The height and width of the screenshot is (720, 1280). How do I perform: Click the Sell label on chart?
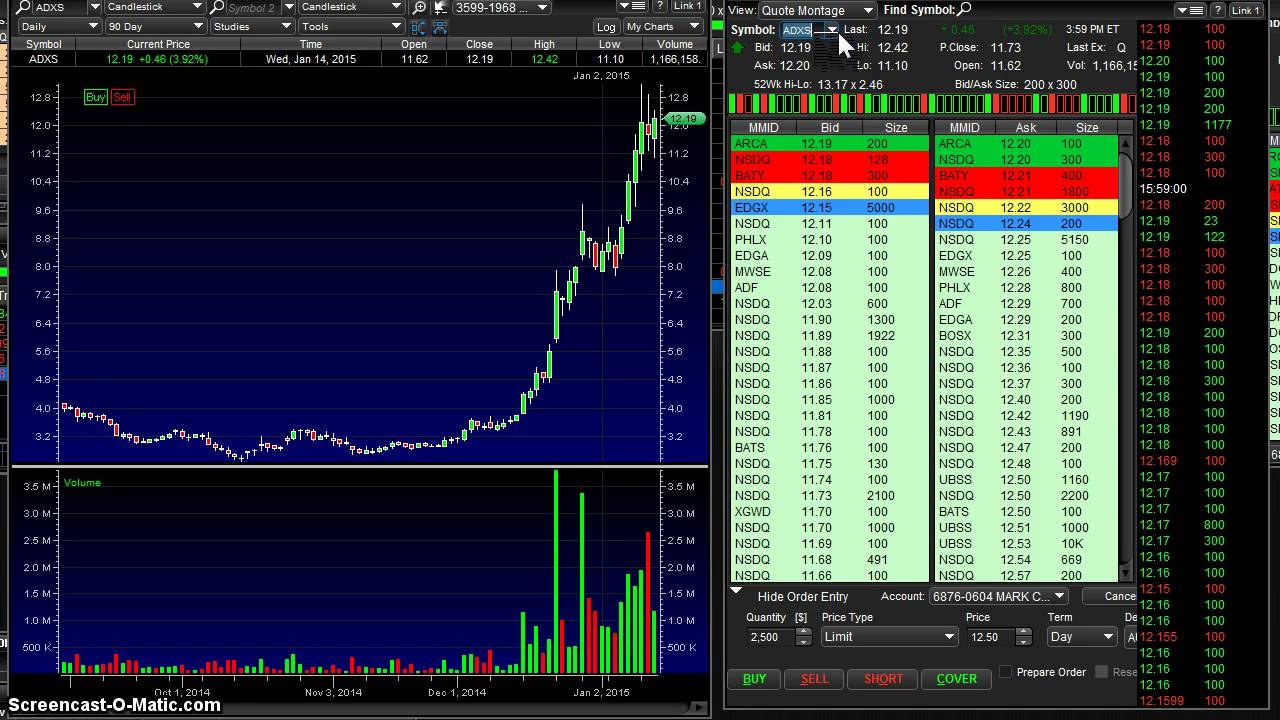[122, 97]
